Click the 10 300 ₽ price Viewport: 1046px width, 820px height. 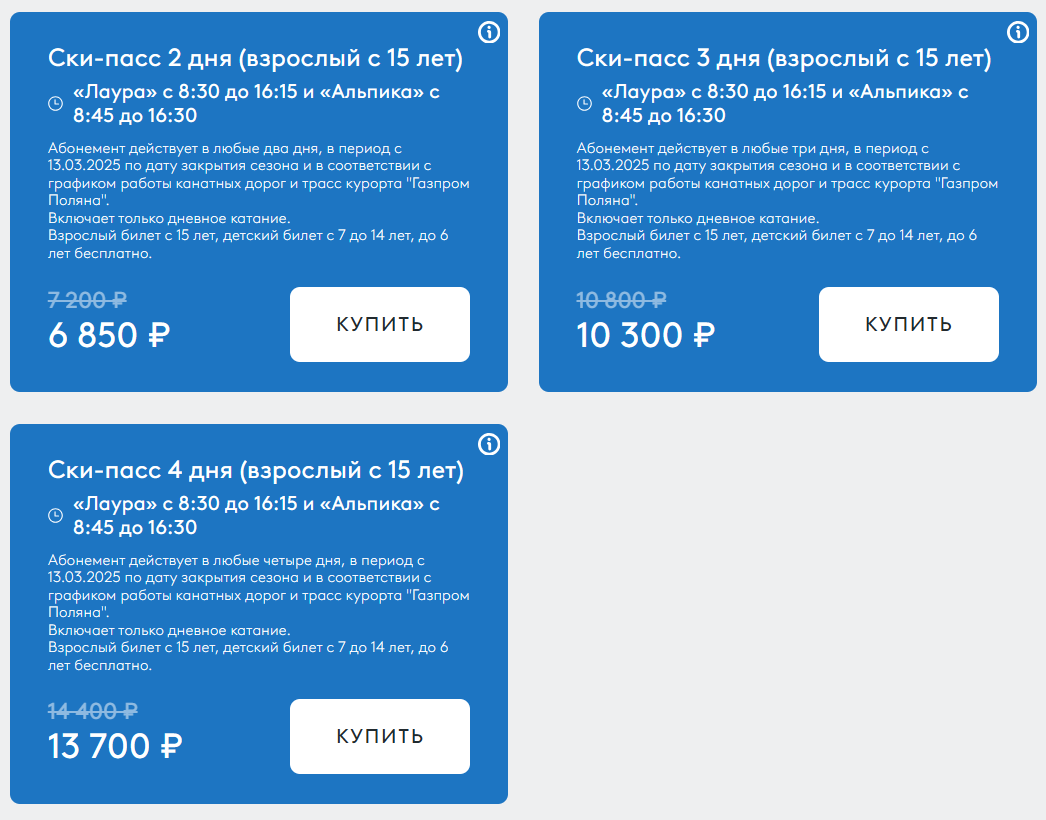click(646, 335)
